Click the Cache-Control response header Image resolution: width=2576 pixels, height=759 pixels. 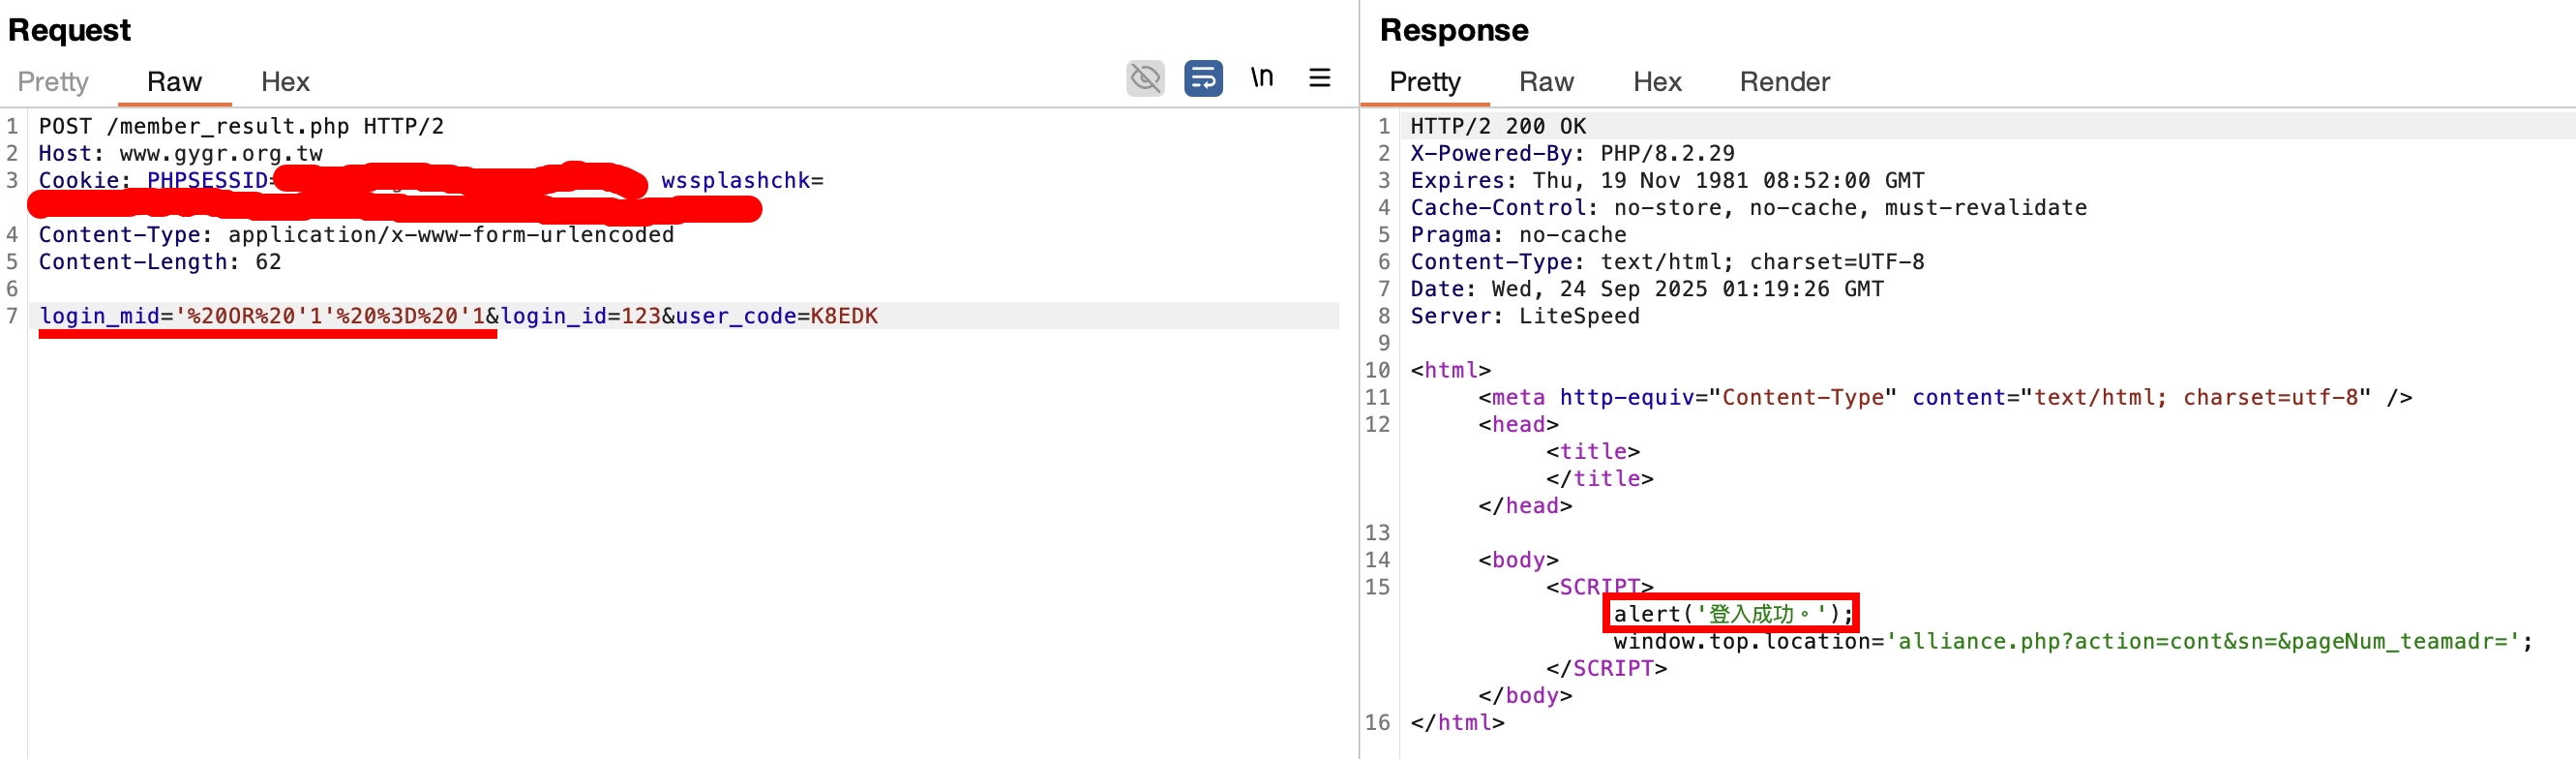point(1748,207)
